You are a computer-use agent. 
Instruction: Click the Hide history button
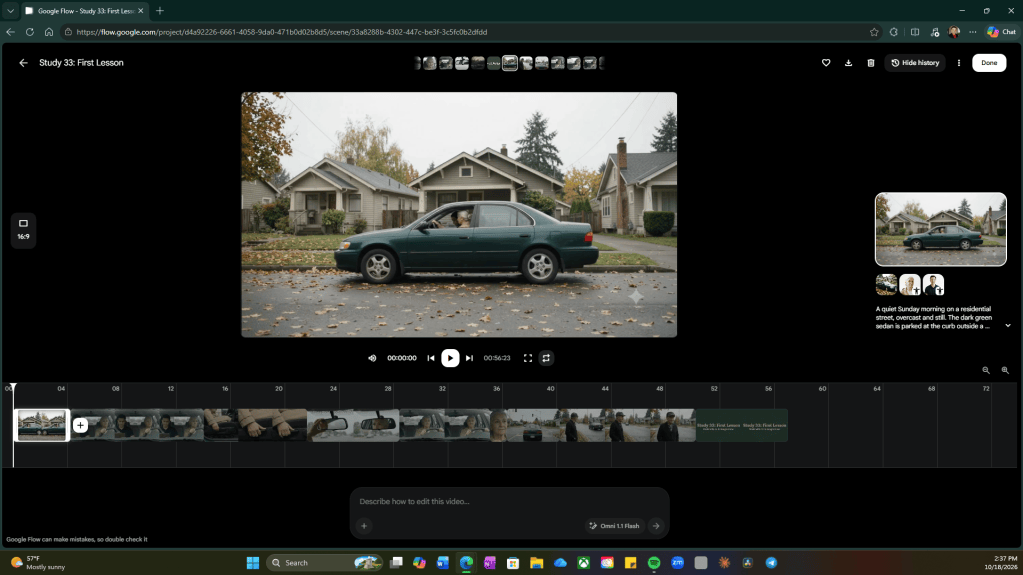tap(915, 63)
